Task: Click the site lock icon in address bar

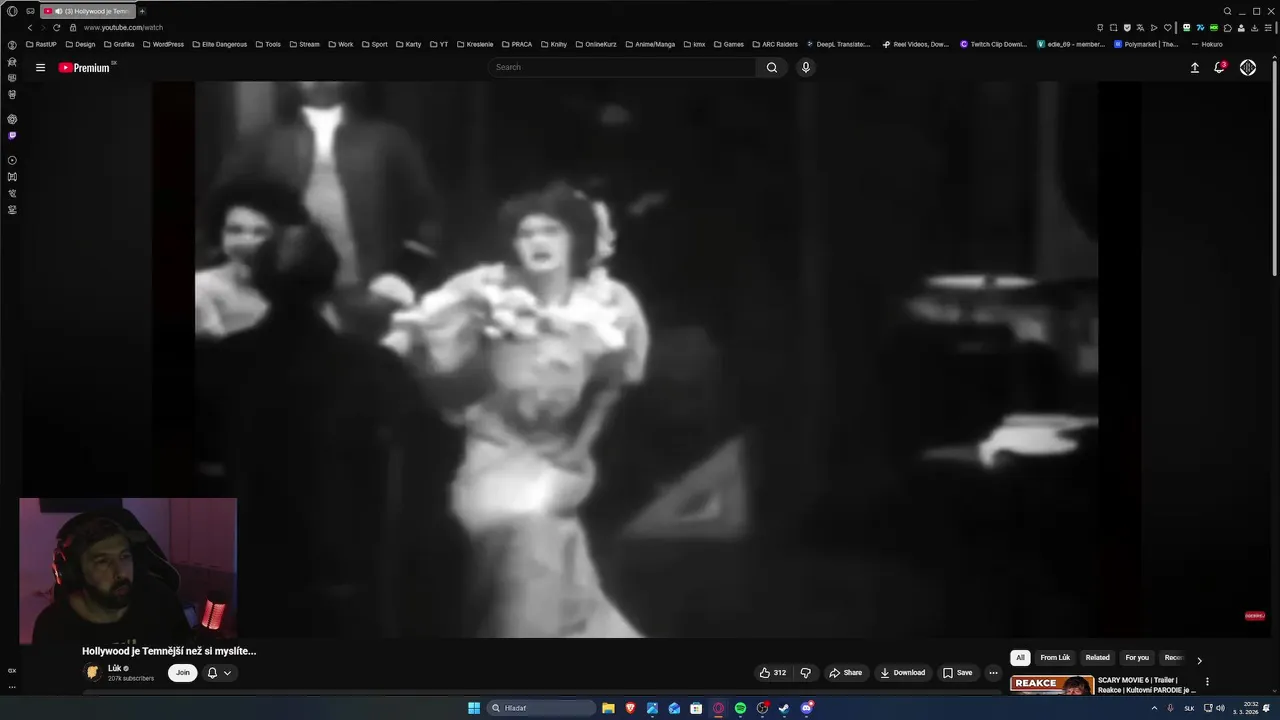Action: [73, 28]
